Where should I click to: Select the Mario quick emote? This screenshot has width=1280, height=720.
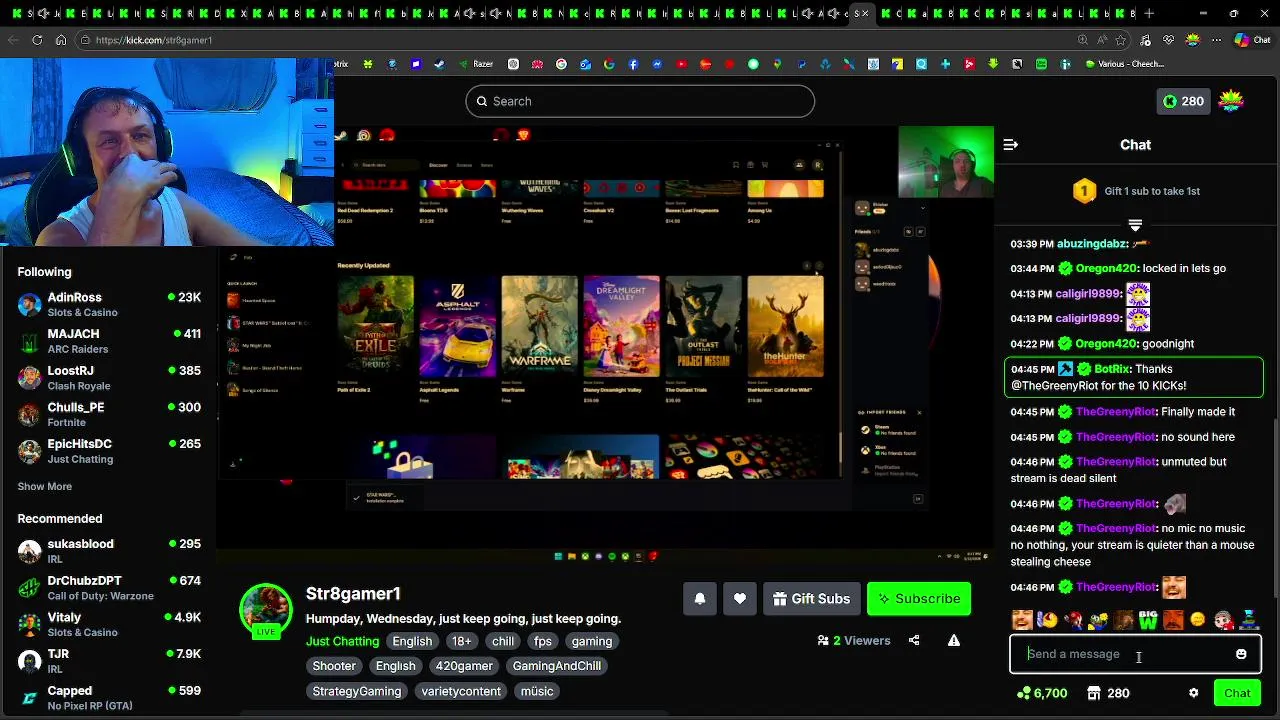[x=1072, y=621]
